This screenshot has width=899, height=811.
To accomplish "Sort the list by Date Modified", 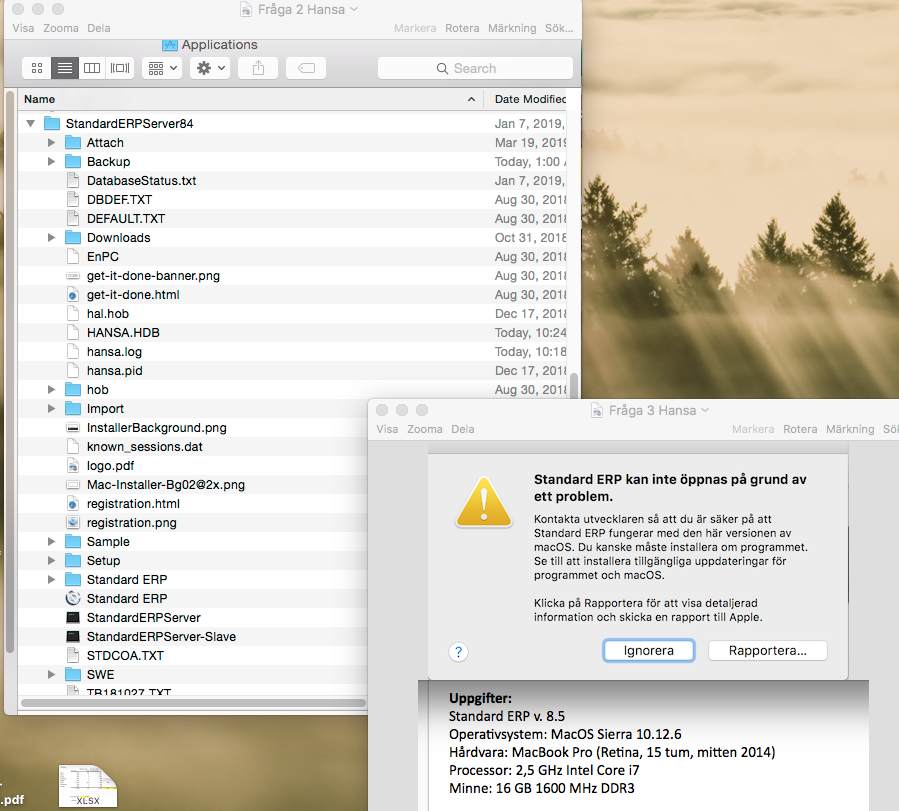I will click(530, 99).
